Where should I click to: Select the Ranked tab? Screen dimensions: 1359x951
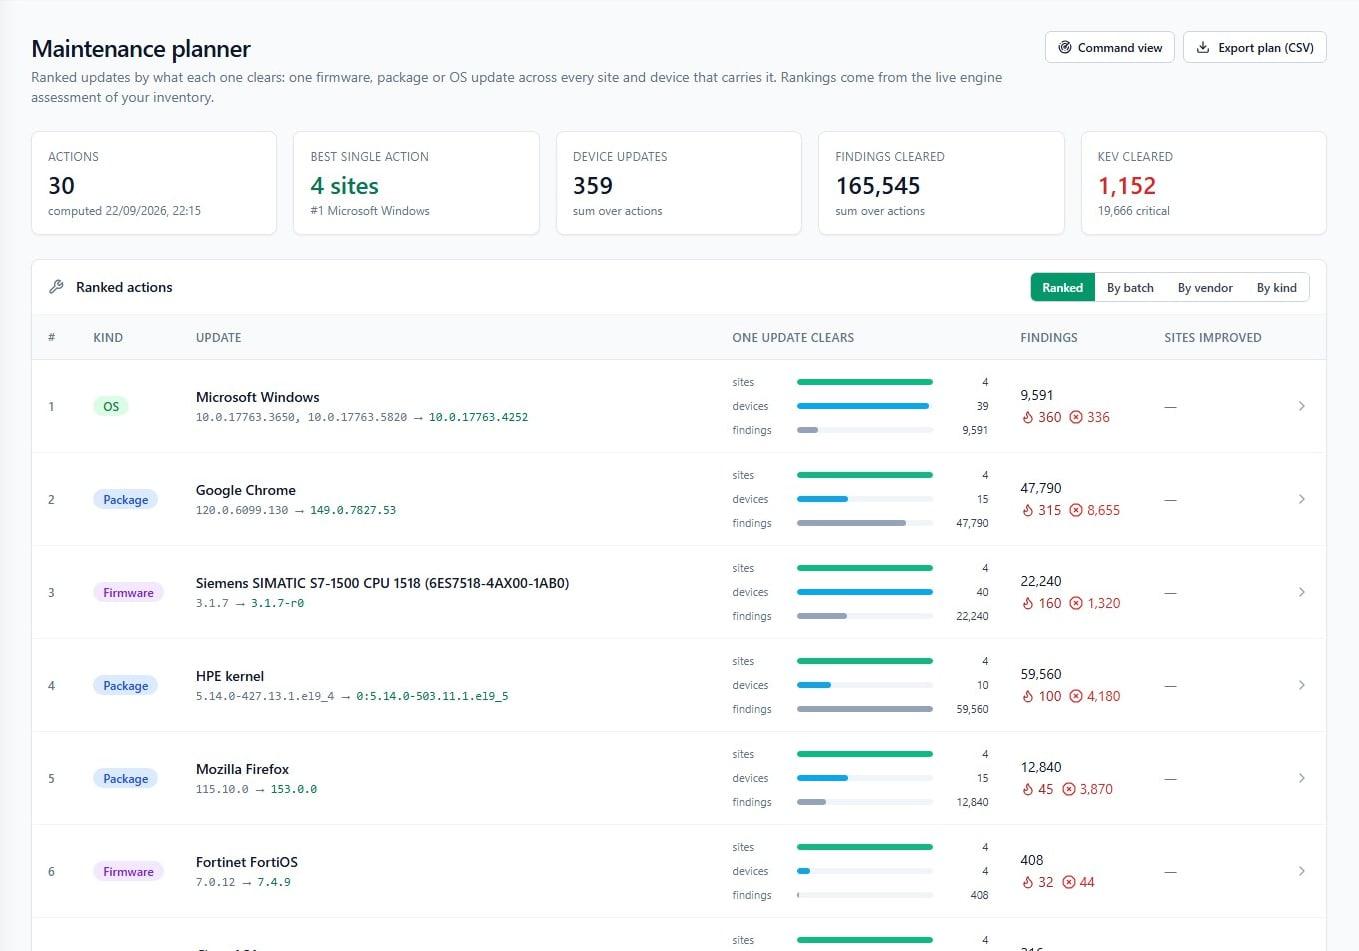pos(1062,287)
